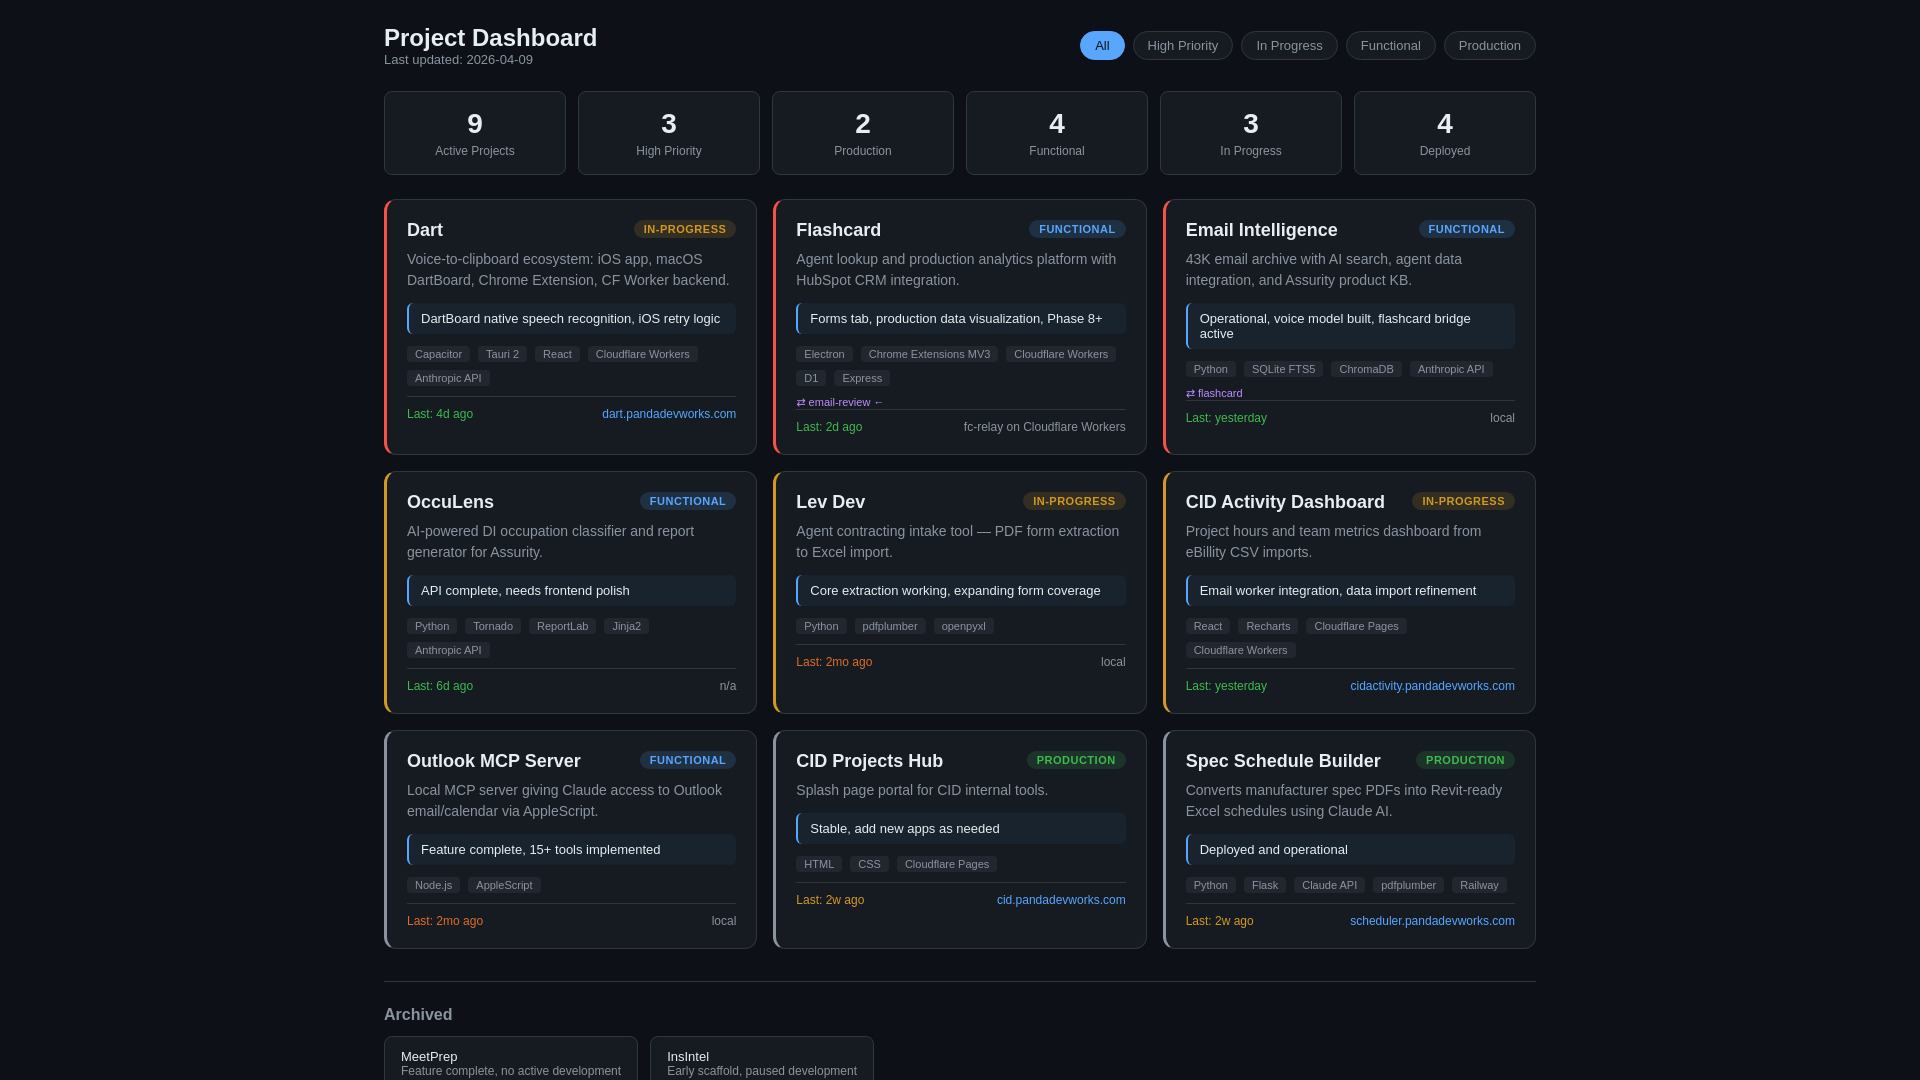Open the MeetPrep archived project

tap(511, 1058)
